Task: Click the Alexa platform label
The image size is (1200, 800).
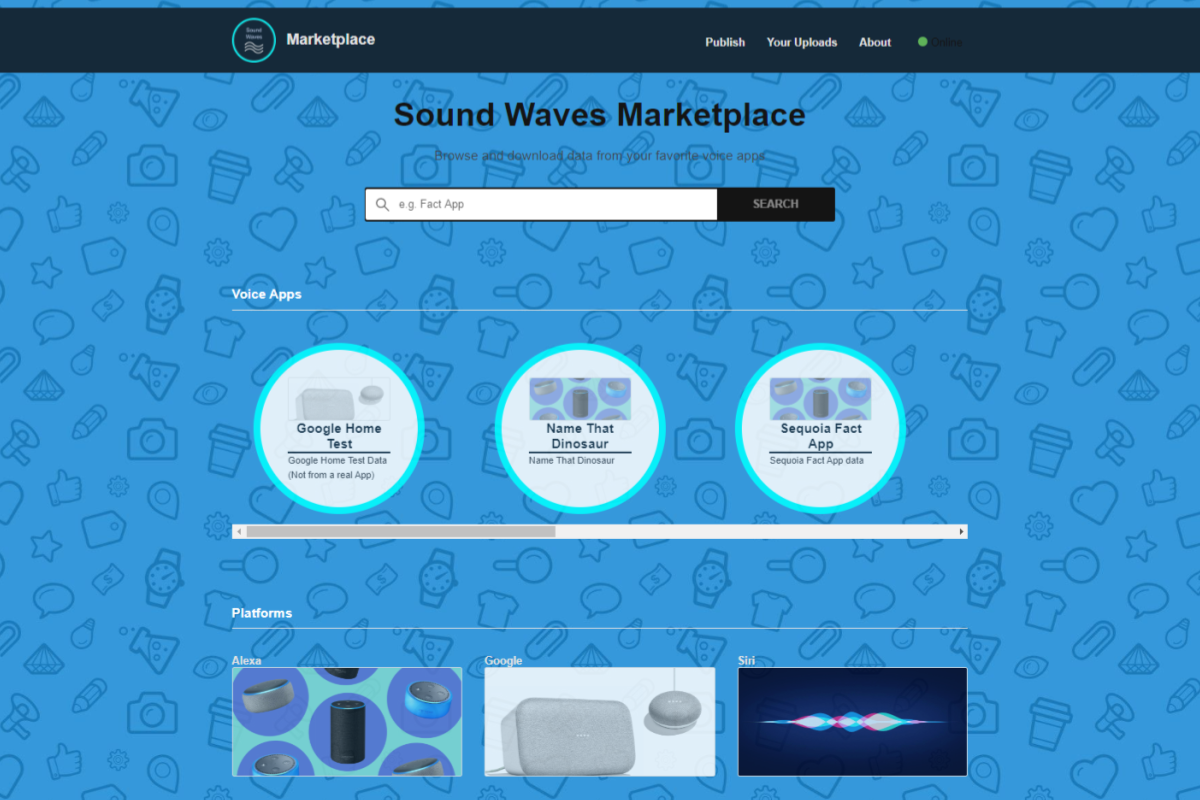Action: click(x=247, y=661)
